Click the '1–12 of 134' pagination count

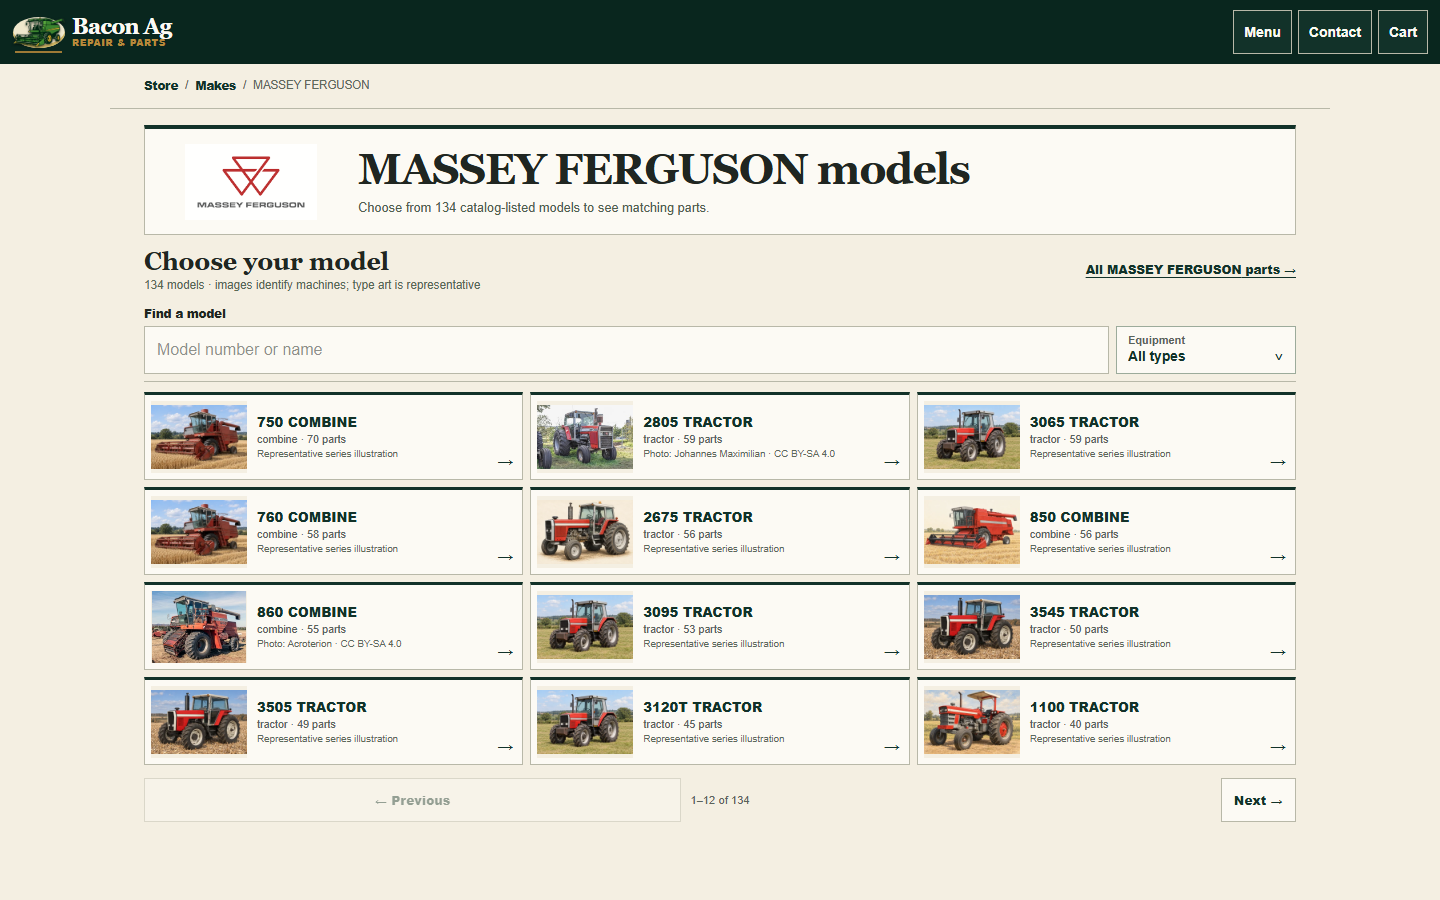720,800
